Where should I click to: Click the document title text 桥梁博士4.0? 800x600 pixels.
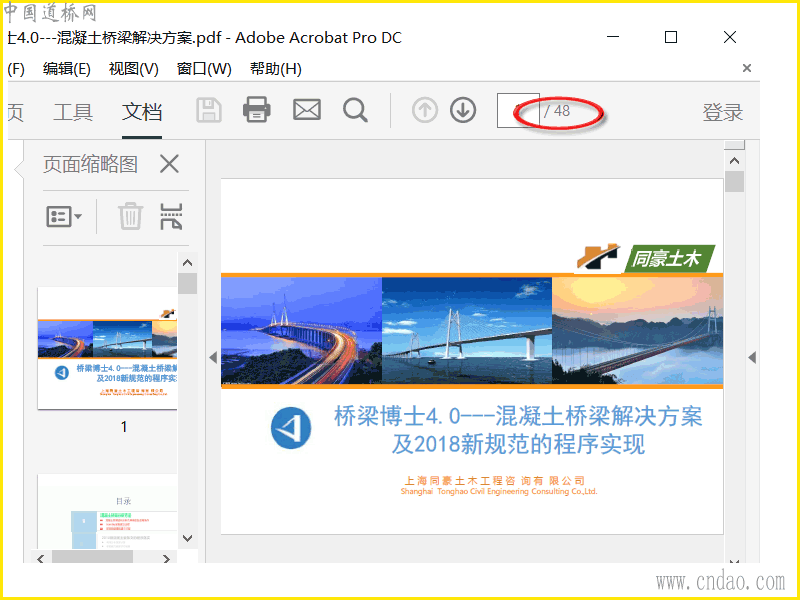click(x=518, y=430)
